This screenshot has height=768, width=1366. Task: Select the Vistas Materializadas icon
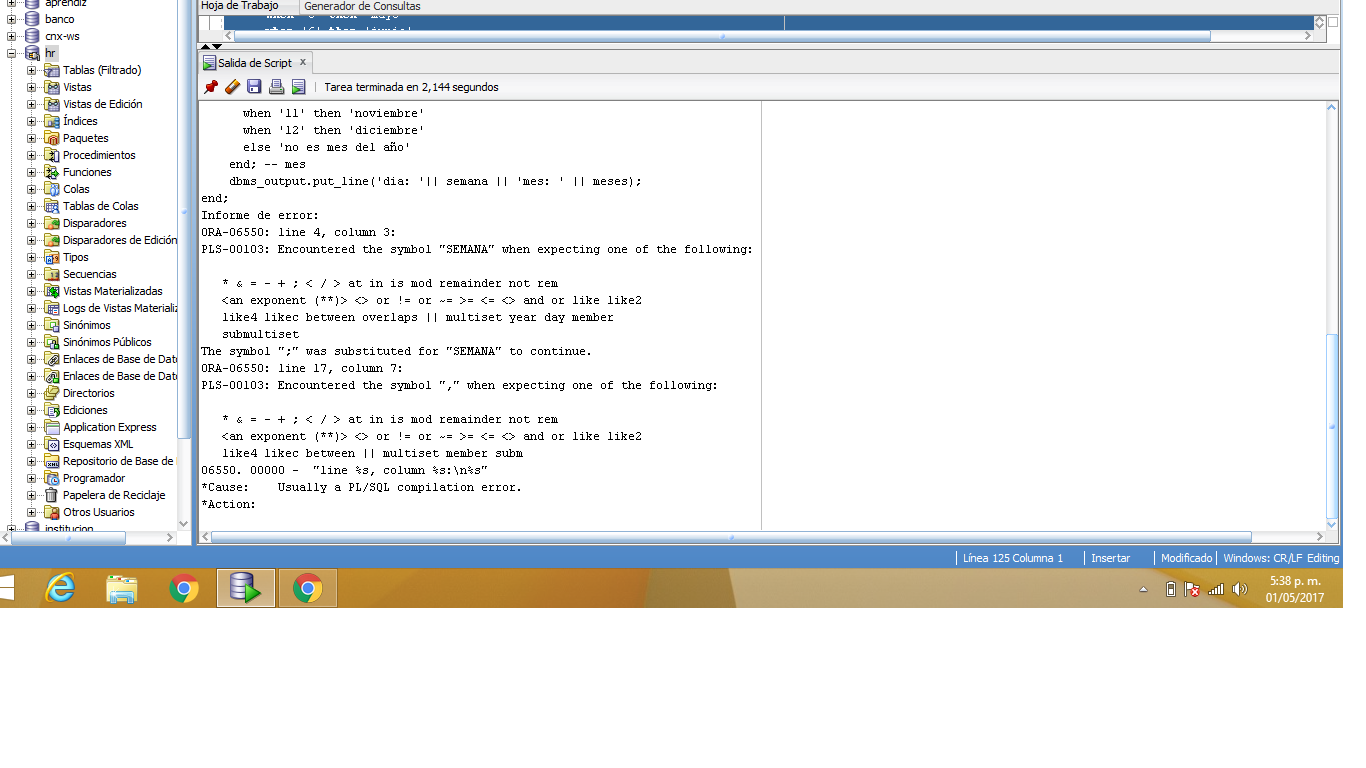(52, 291)
